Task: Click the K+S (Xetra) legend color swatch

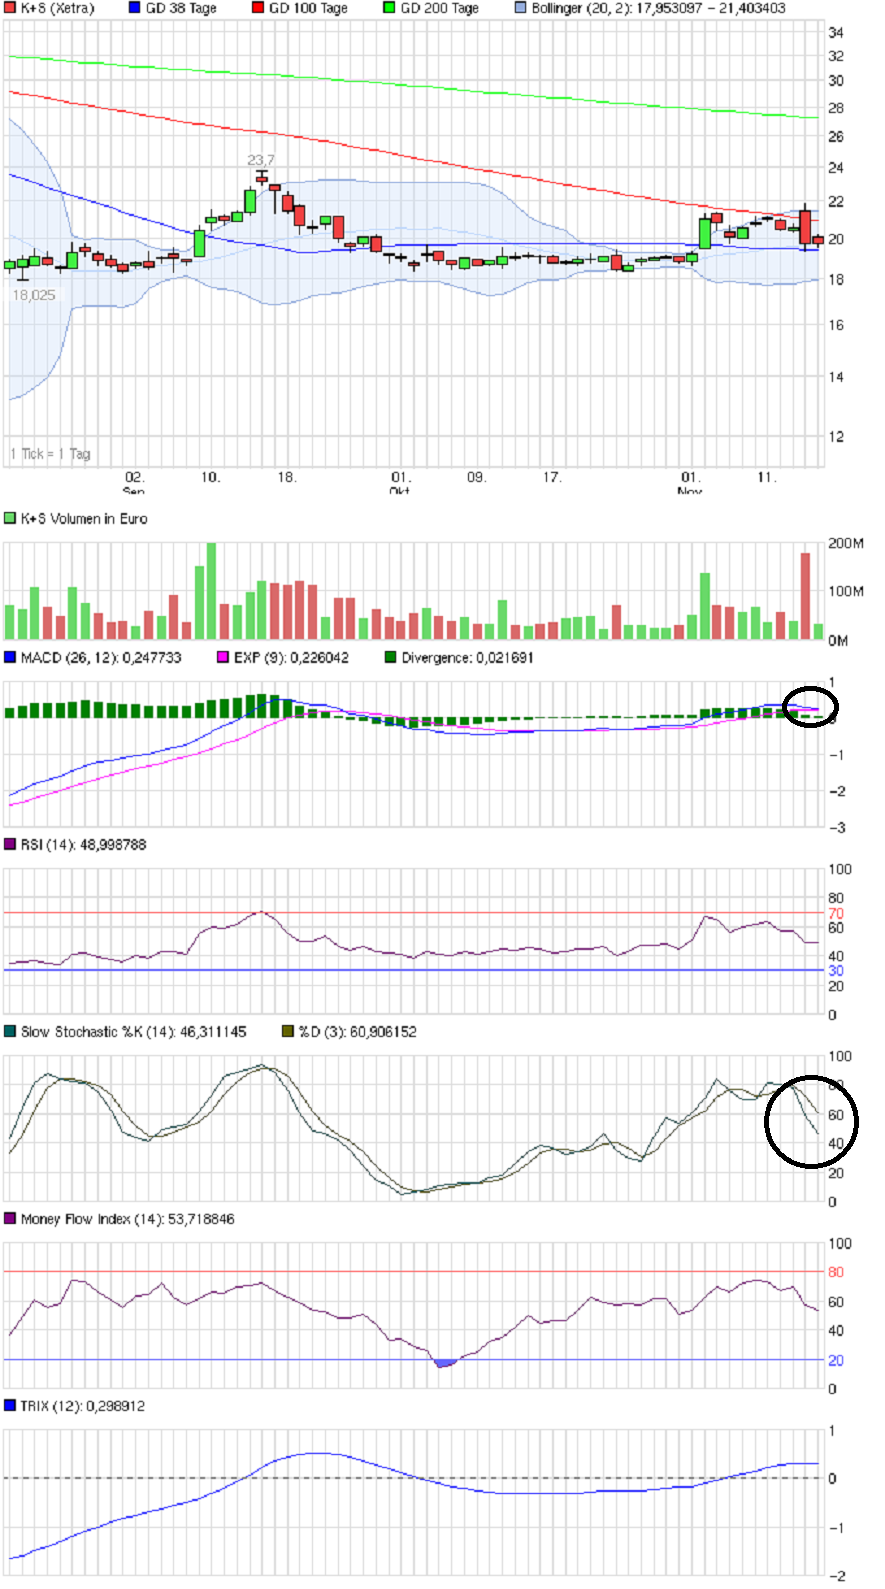Action: tap(10, 8)
